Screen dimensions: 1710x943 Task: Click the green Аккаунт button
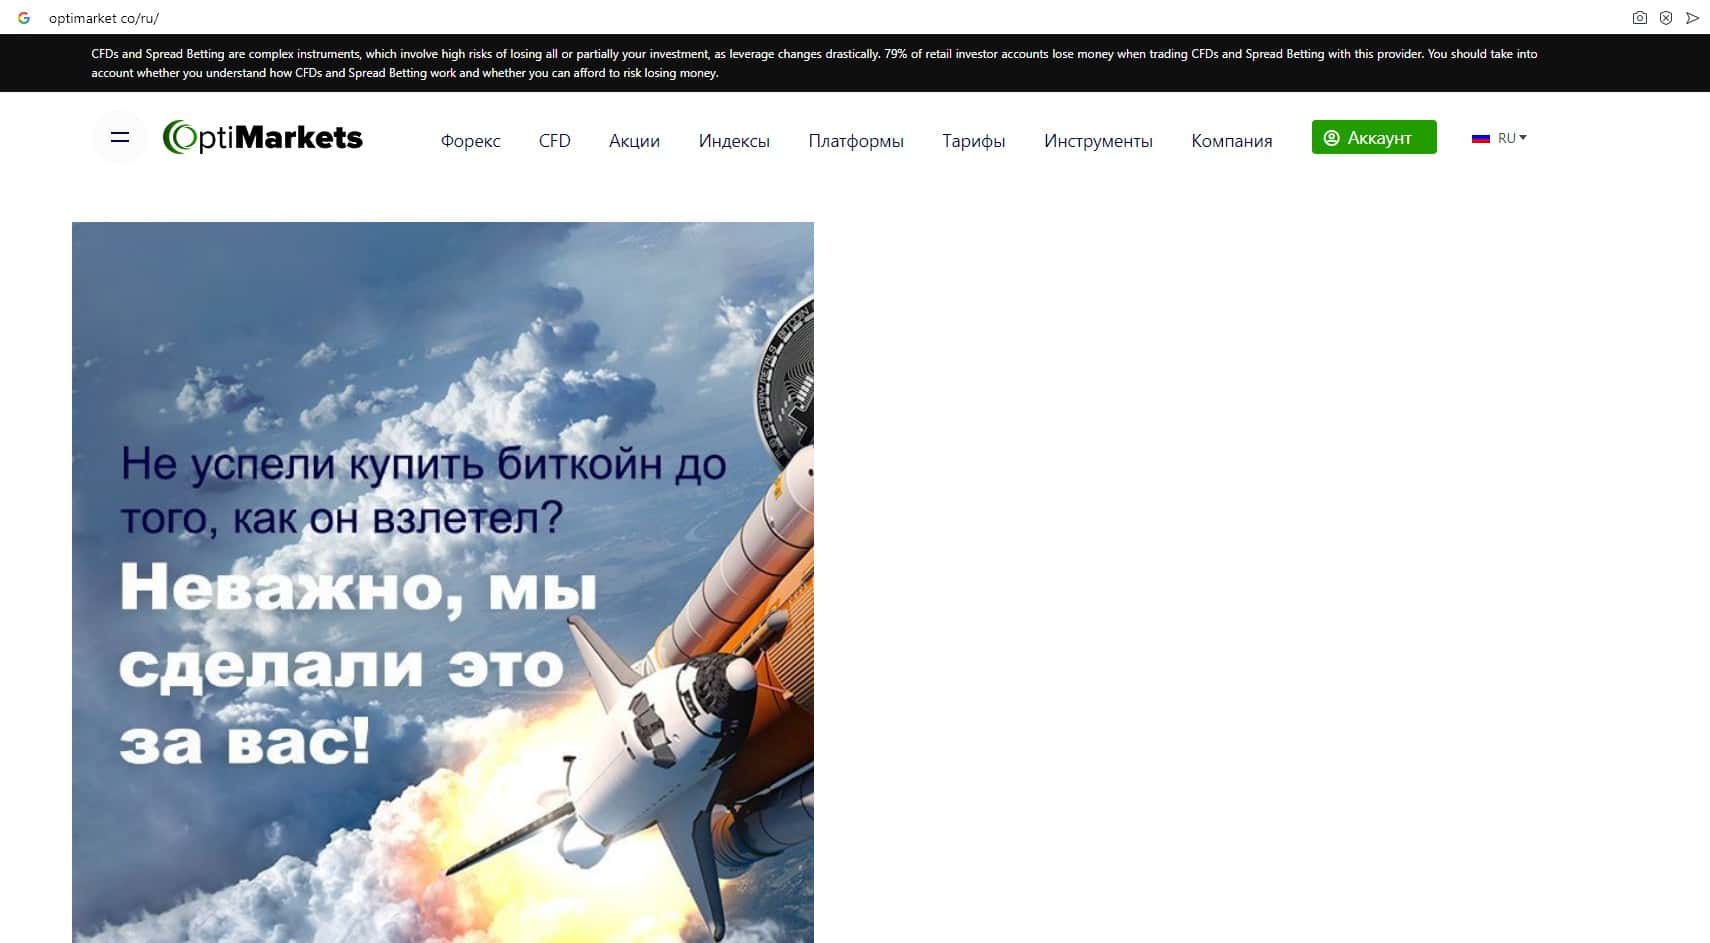1374,137
